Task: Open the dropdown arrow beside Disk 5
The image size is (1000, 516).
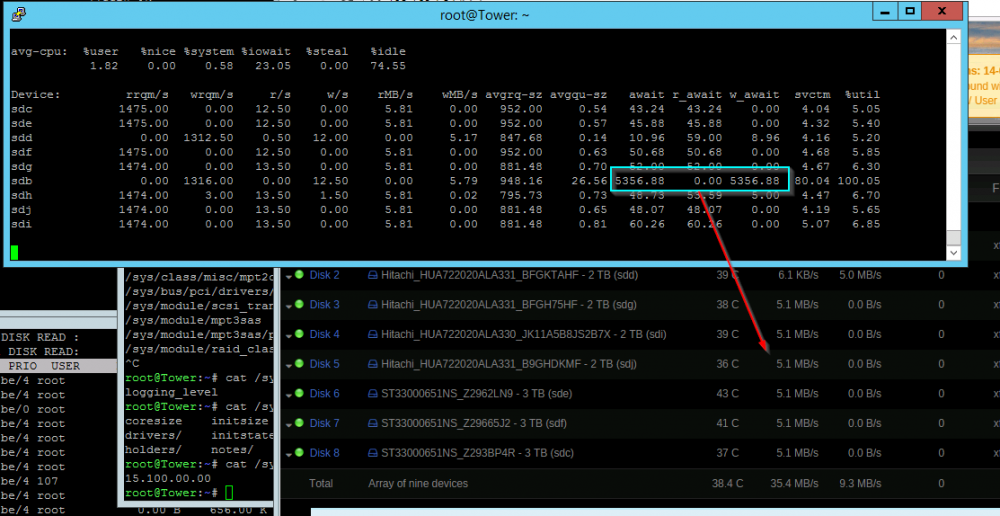Action: [x=290, y=365]
